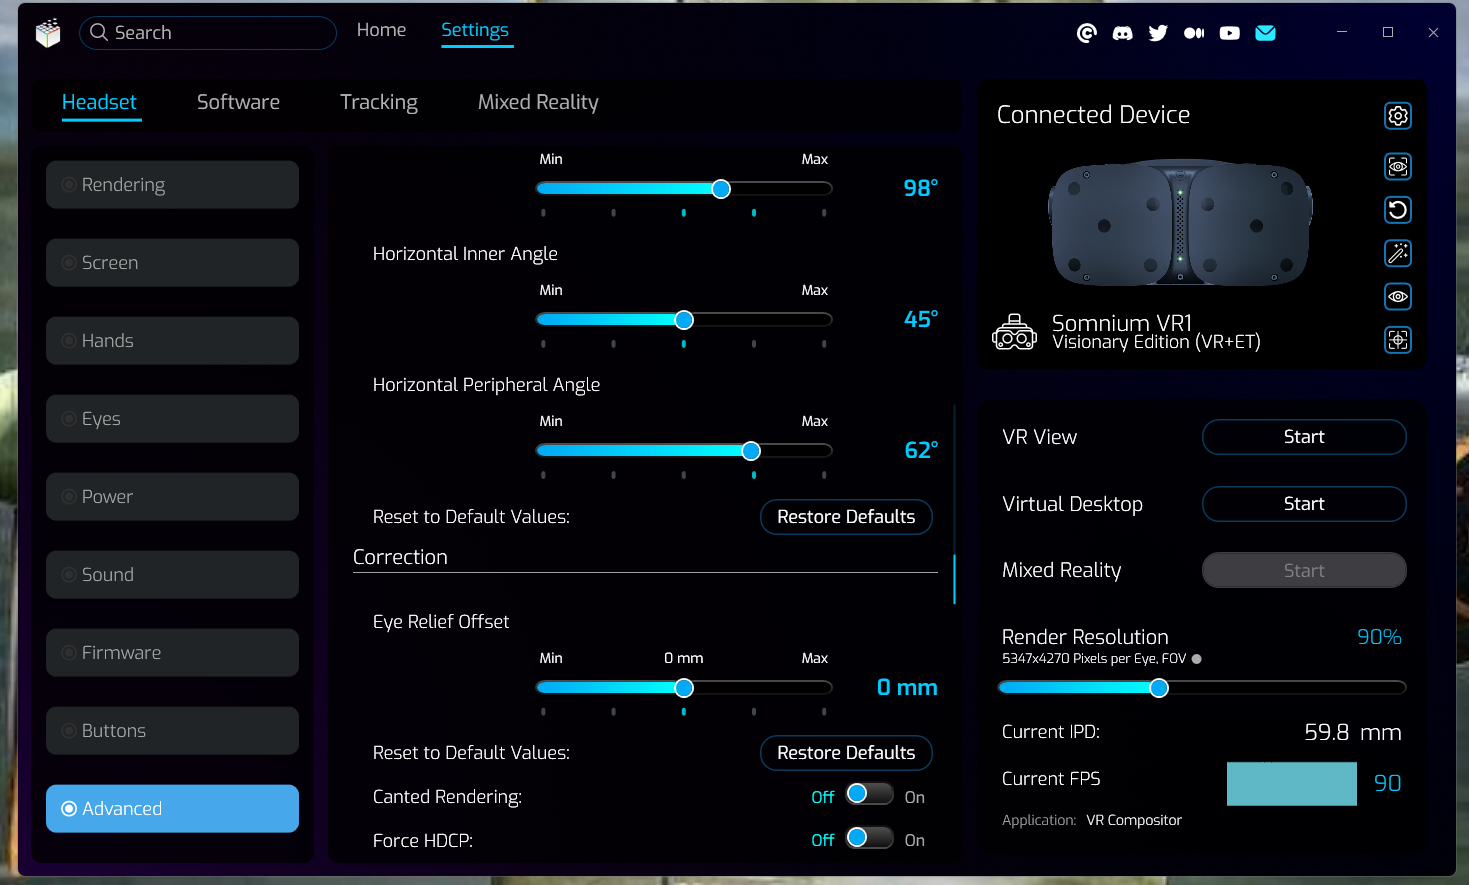This screenshot has width=1469, height=885.
Task: Click the 98° angle slider handle
Action: [721, 189]
